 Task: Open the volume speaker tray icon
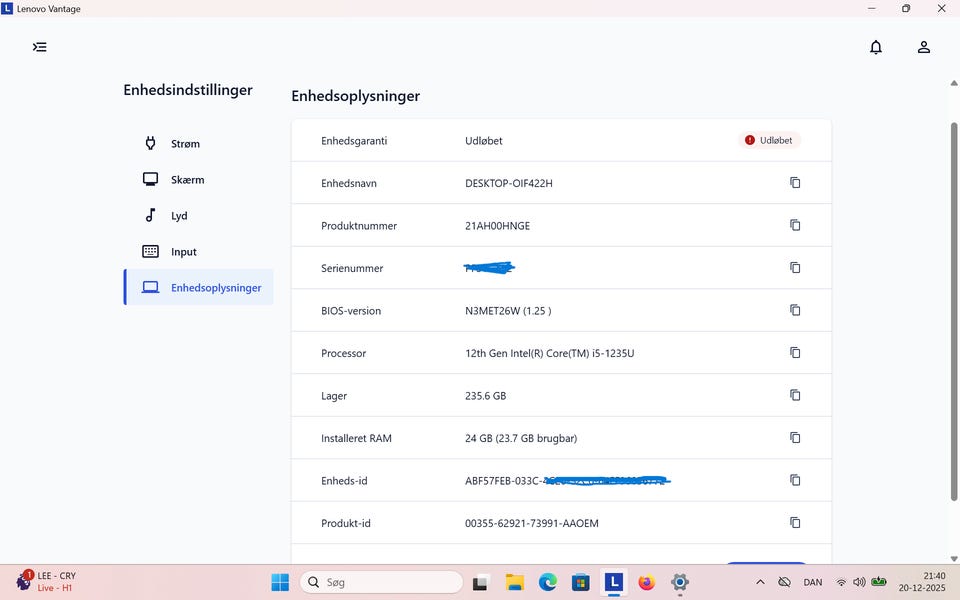859,582
